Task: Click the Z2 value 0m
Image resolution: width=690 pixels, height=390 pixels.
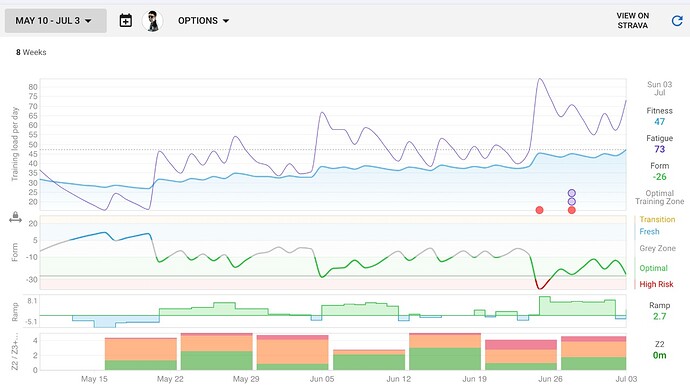Action: (659, 355)
